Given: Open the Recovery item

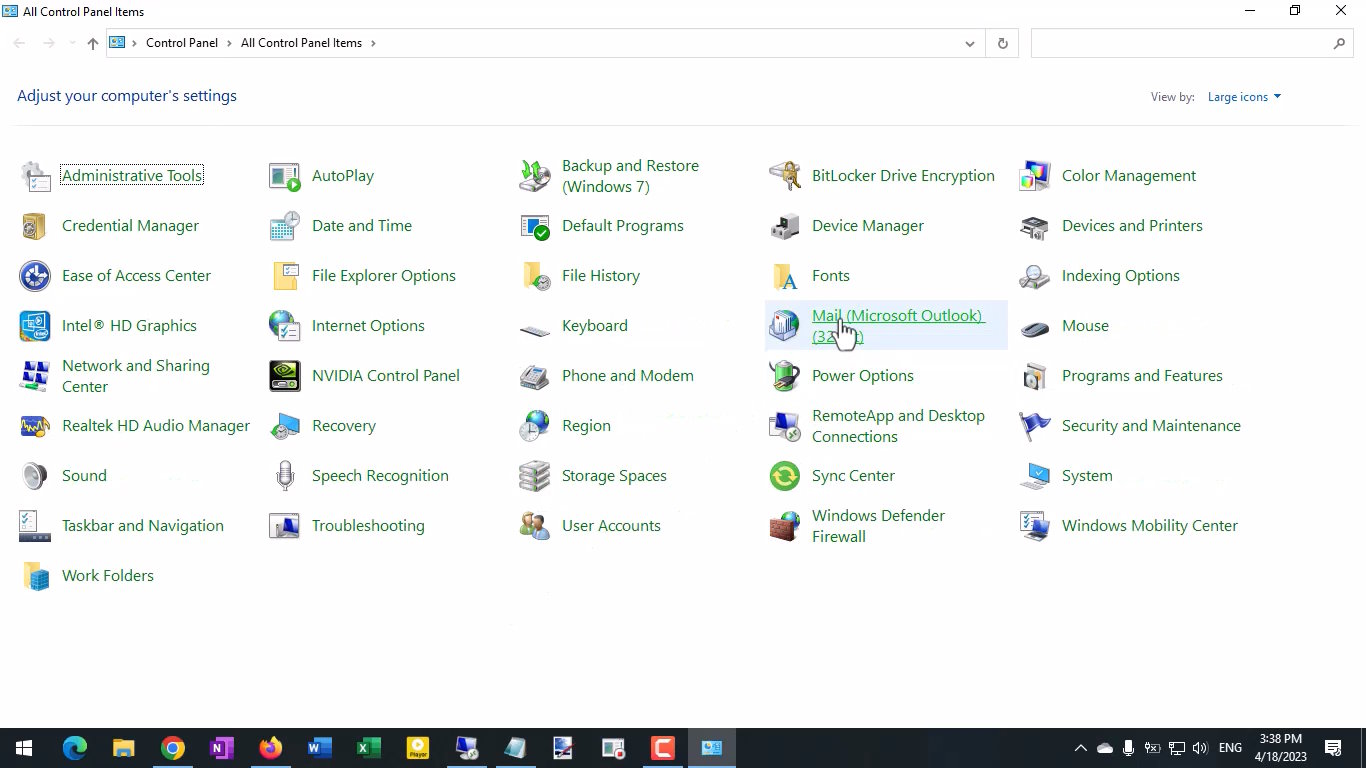Looking at the screenshot, I should click(323, 426).
